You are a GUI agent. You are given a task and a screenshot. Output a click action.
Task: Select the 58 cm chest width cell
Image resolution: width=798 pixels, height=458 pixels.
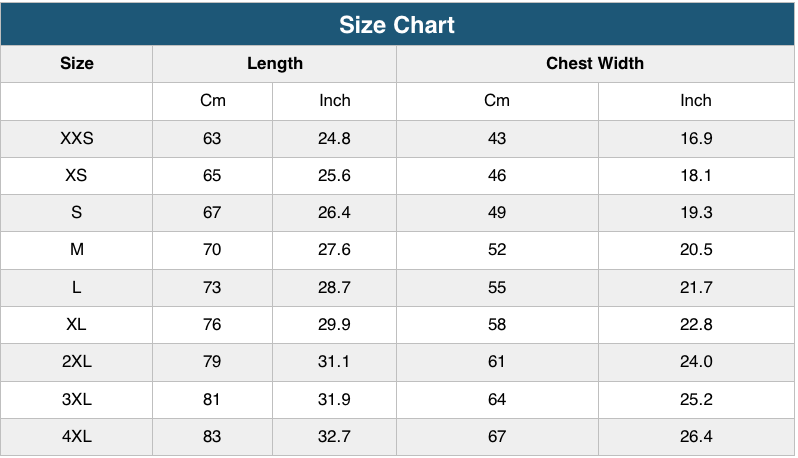click(x=497, y=325)
